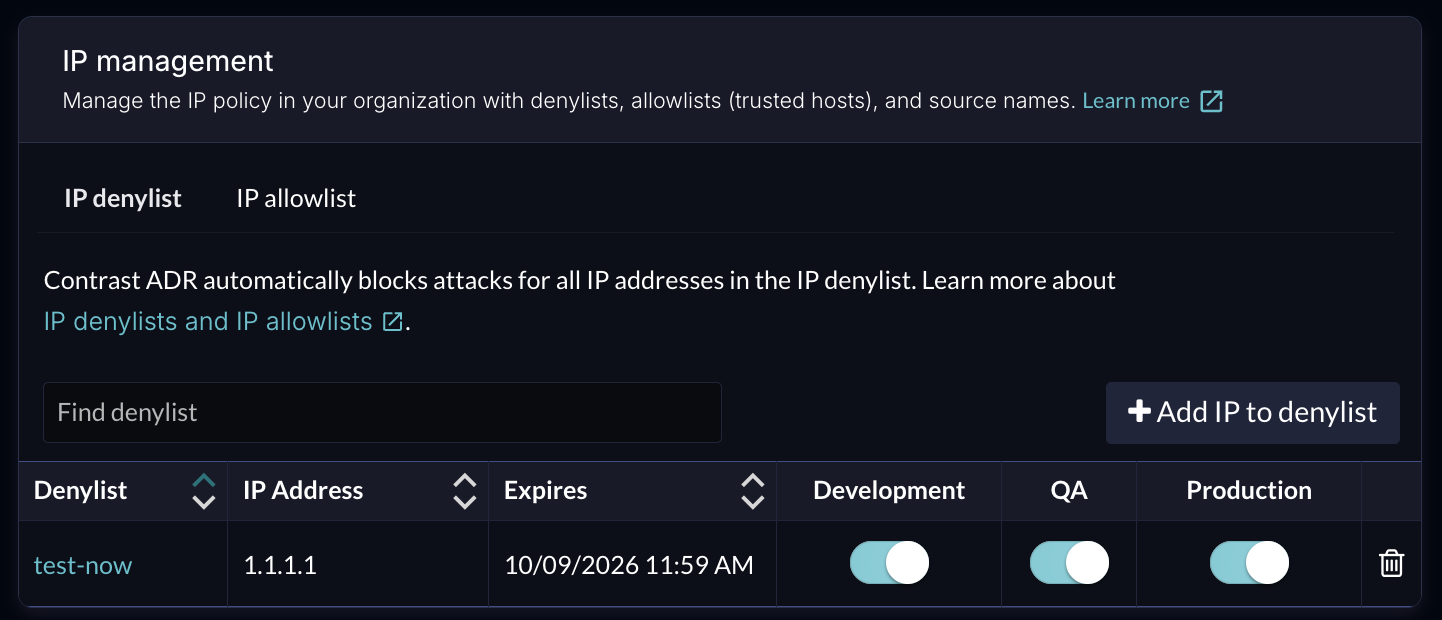This screenshot has width=1442, height=620.
Task: Toggle Production switch for test-now
Action: click(1249, 563)
